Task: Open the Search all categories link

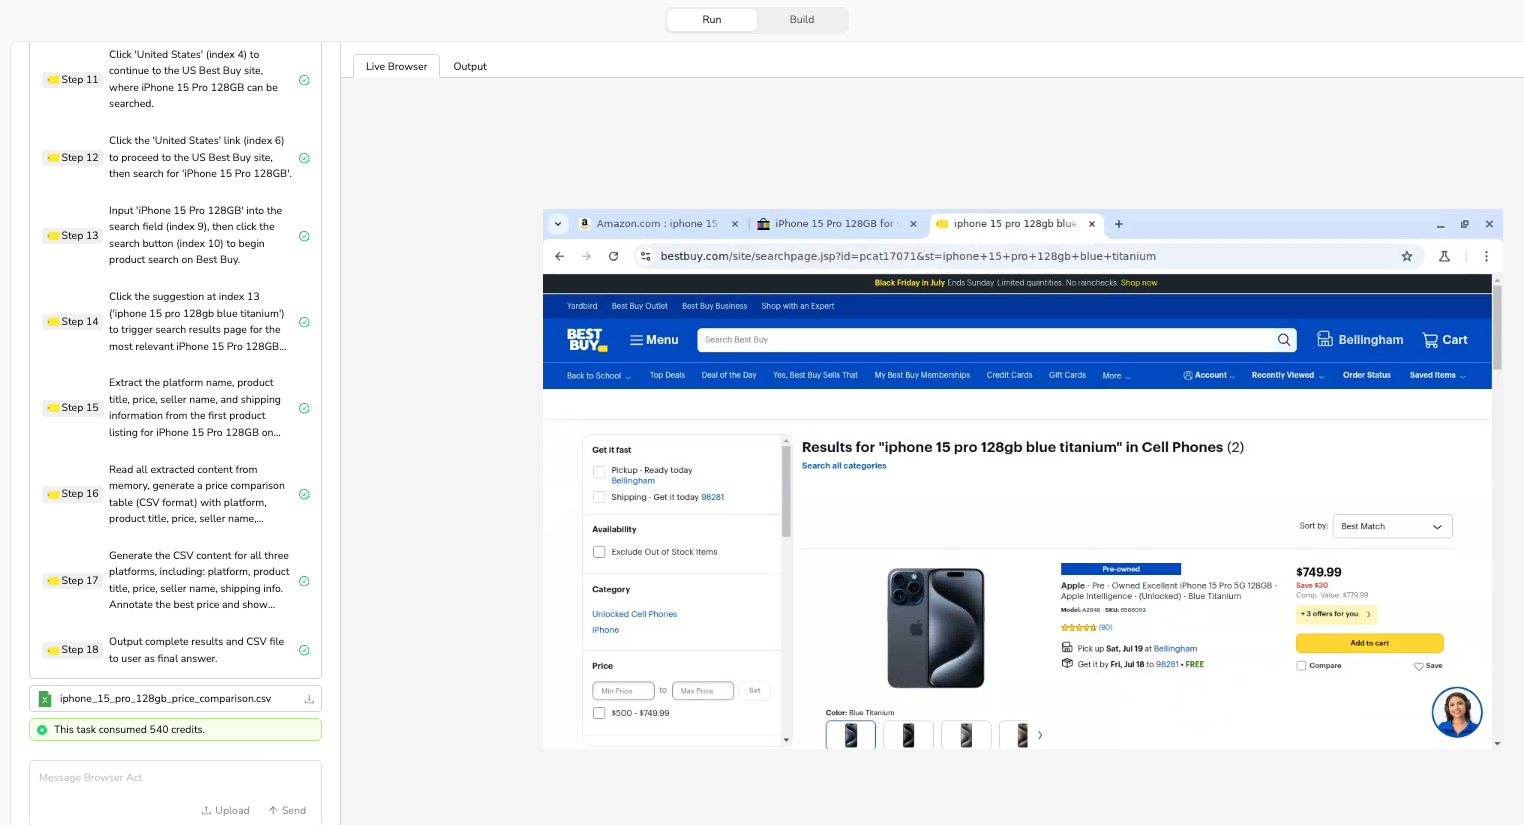Action: tap(844, 466)
